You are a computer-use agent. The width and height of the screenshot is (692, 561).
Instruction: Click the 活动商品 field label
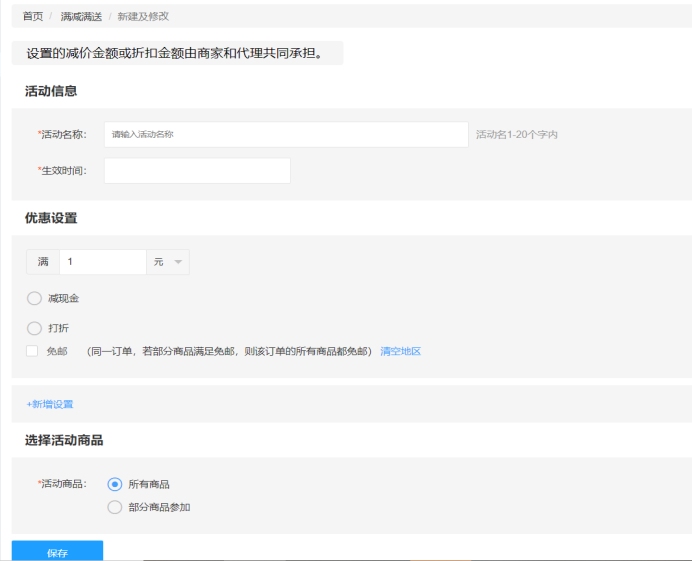[62, 484]
